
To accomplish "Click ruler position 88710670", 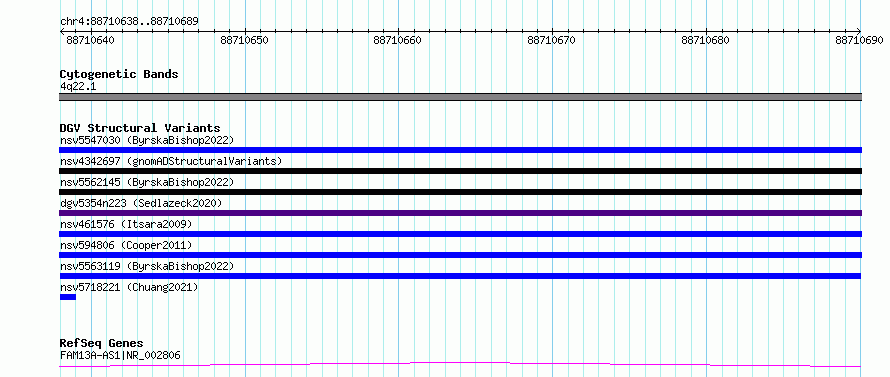I will (551, 40).
